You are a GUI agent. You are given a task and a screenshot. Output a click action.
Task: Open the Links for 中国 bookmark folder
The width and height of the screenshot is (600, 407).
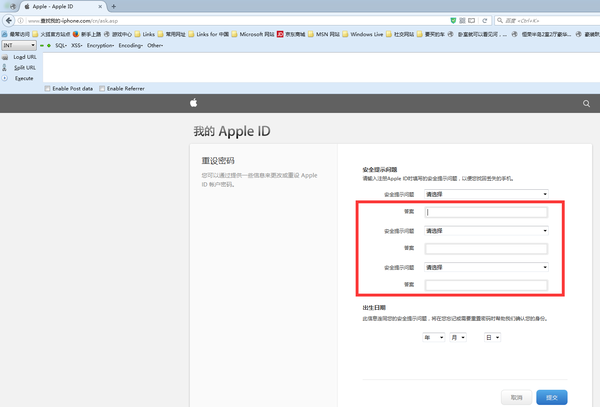tap(209, 34)
